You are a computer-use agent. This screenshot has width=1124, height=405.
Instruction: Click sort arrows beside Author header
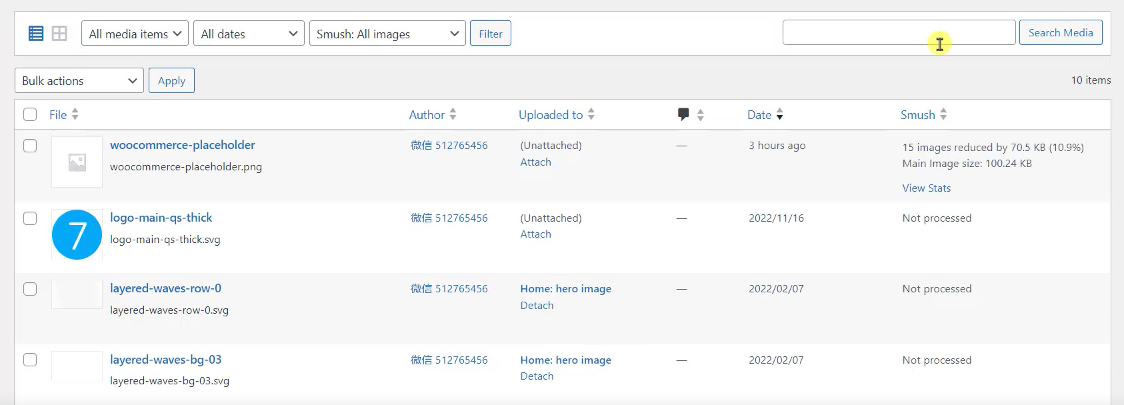(453, 115)
